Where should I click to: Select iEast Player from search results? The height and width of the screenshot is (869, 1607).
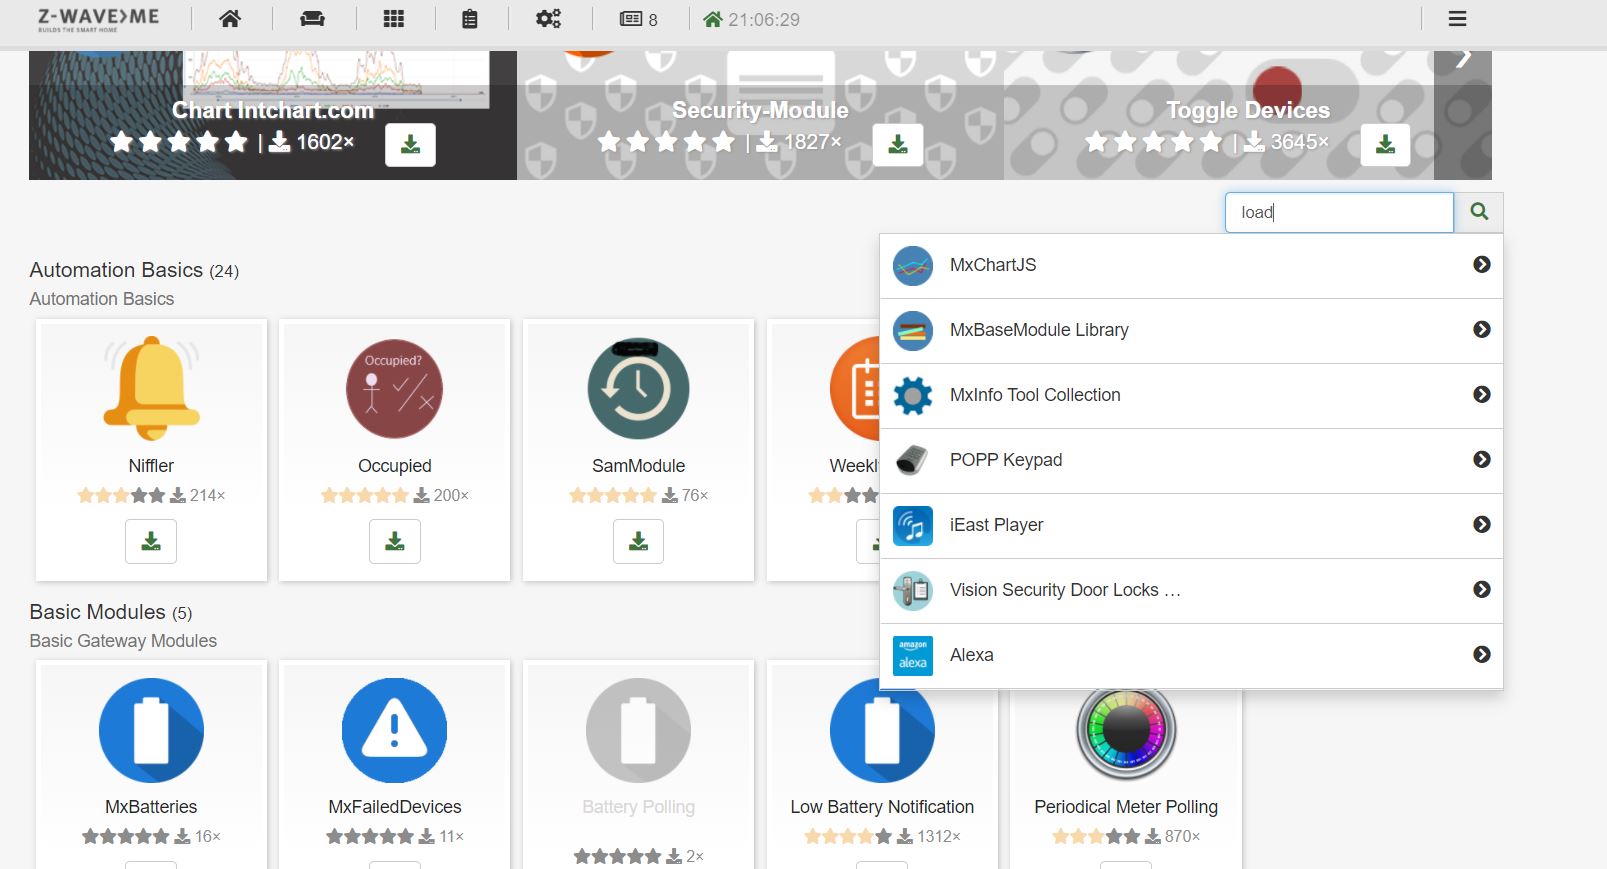pos(996,525)
